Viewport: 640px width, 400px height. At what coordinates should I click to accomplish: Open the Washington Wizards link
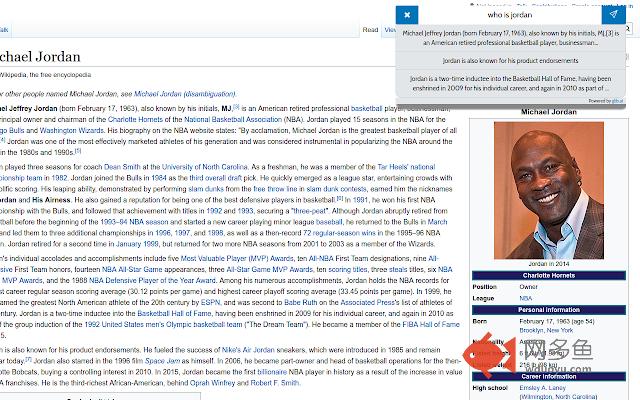[x=71, y=131]
